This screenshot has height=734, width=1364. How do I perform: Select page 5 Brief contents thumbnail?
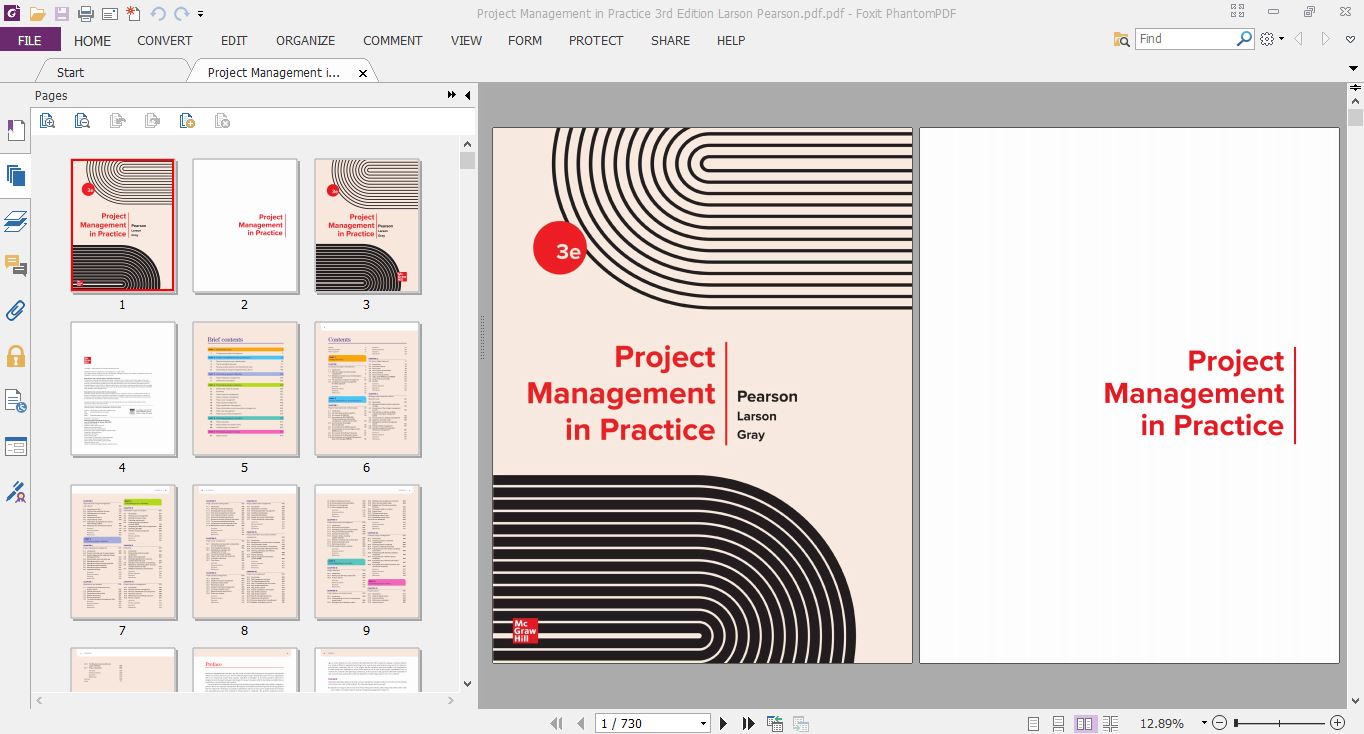point(245,388)
